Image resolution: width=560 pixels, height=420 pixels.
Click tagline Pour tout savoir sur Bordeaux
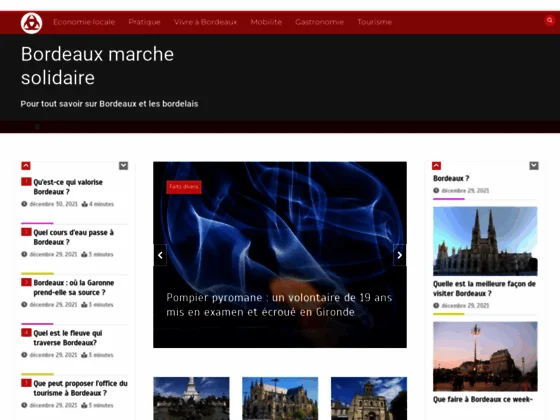109,104
